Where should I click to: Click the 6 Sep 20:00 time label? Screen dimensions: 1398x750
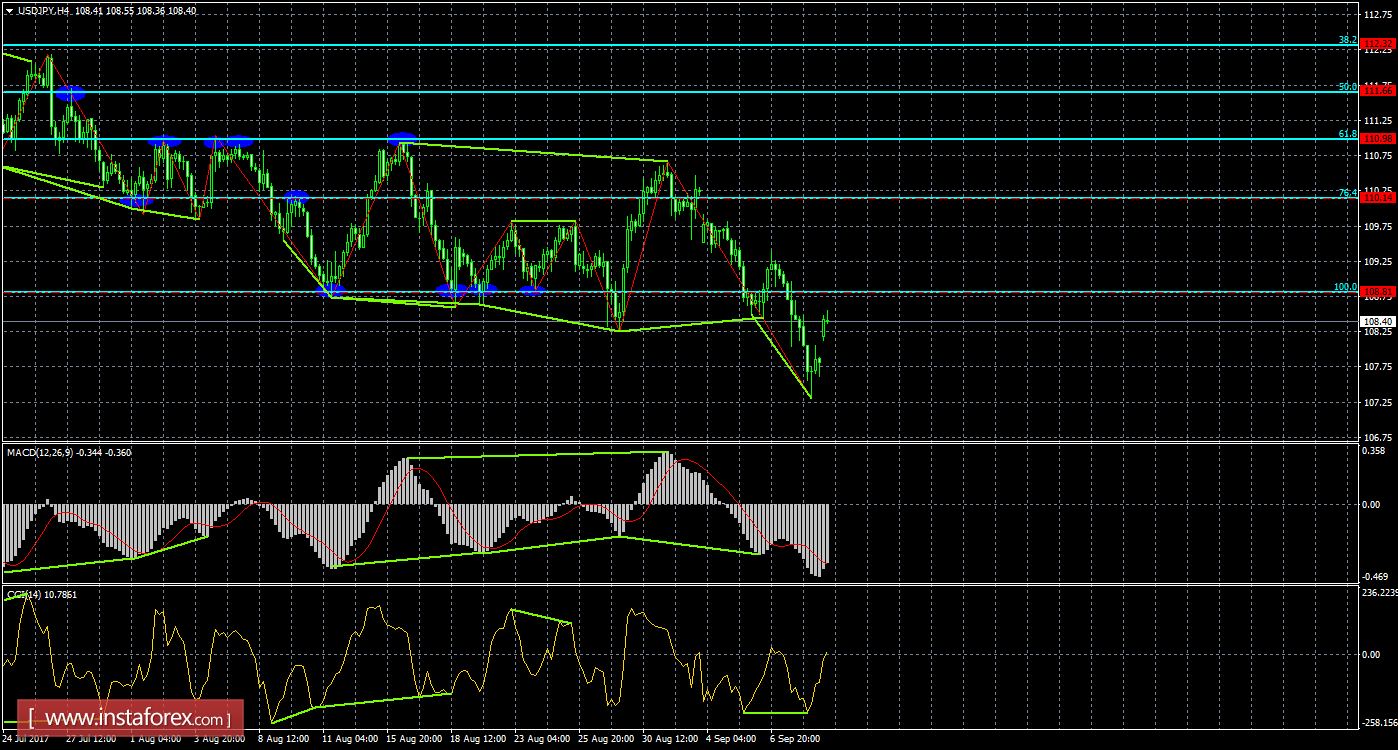pyautogui.click(x=795, y=740)
